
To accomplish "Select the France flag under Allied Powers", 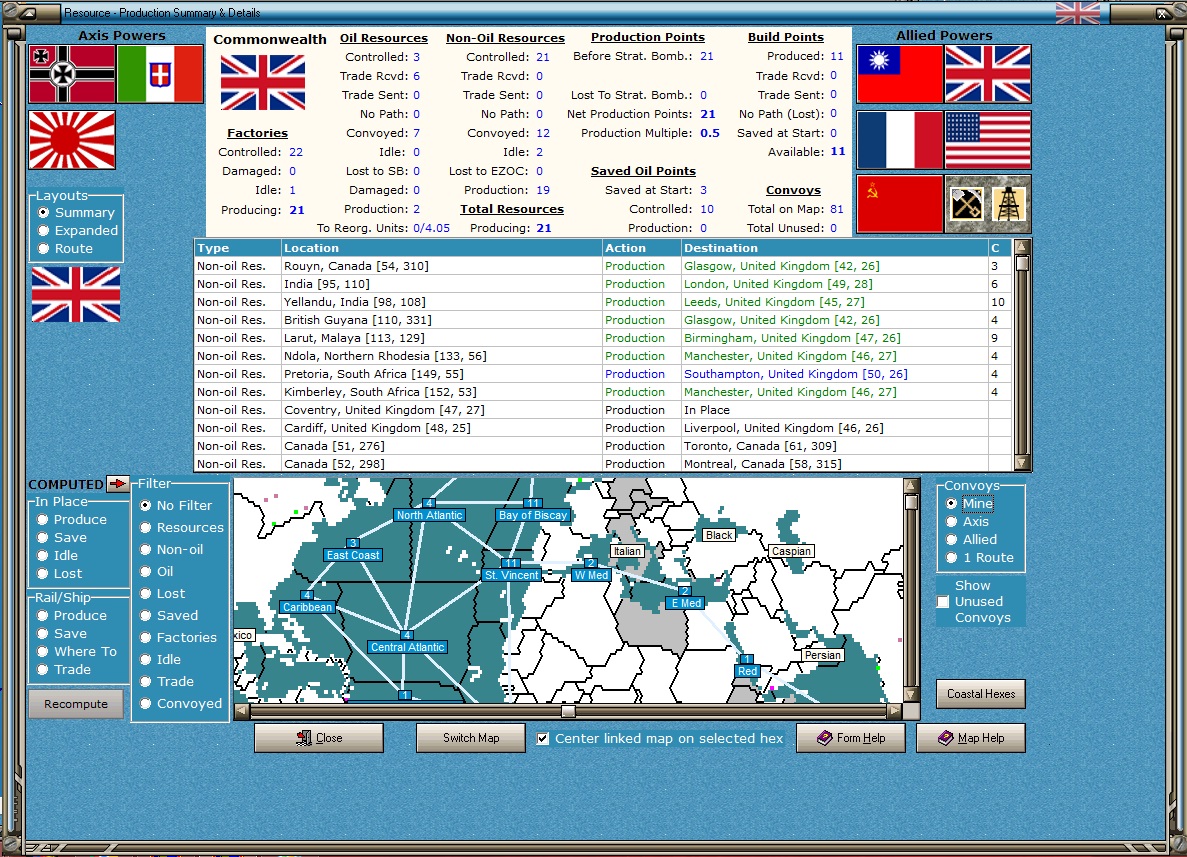I will coord(899,140).
